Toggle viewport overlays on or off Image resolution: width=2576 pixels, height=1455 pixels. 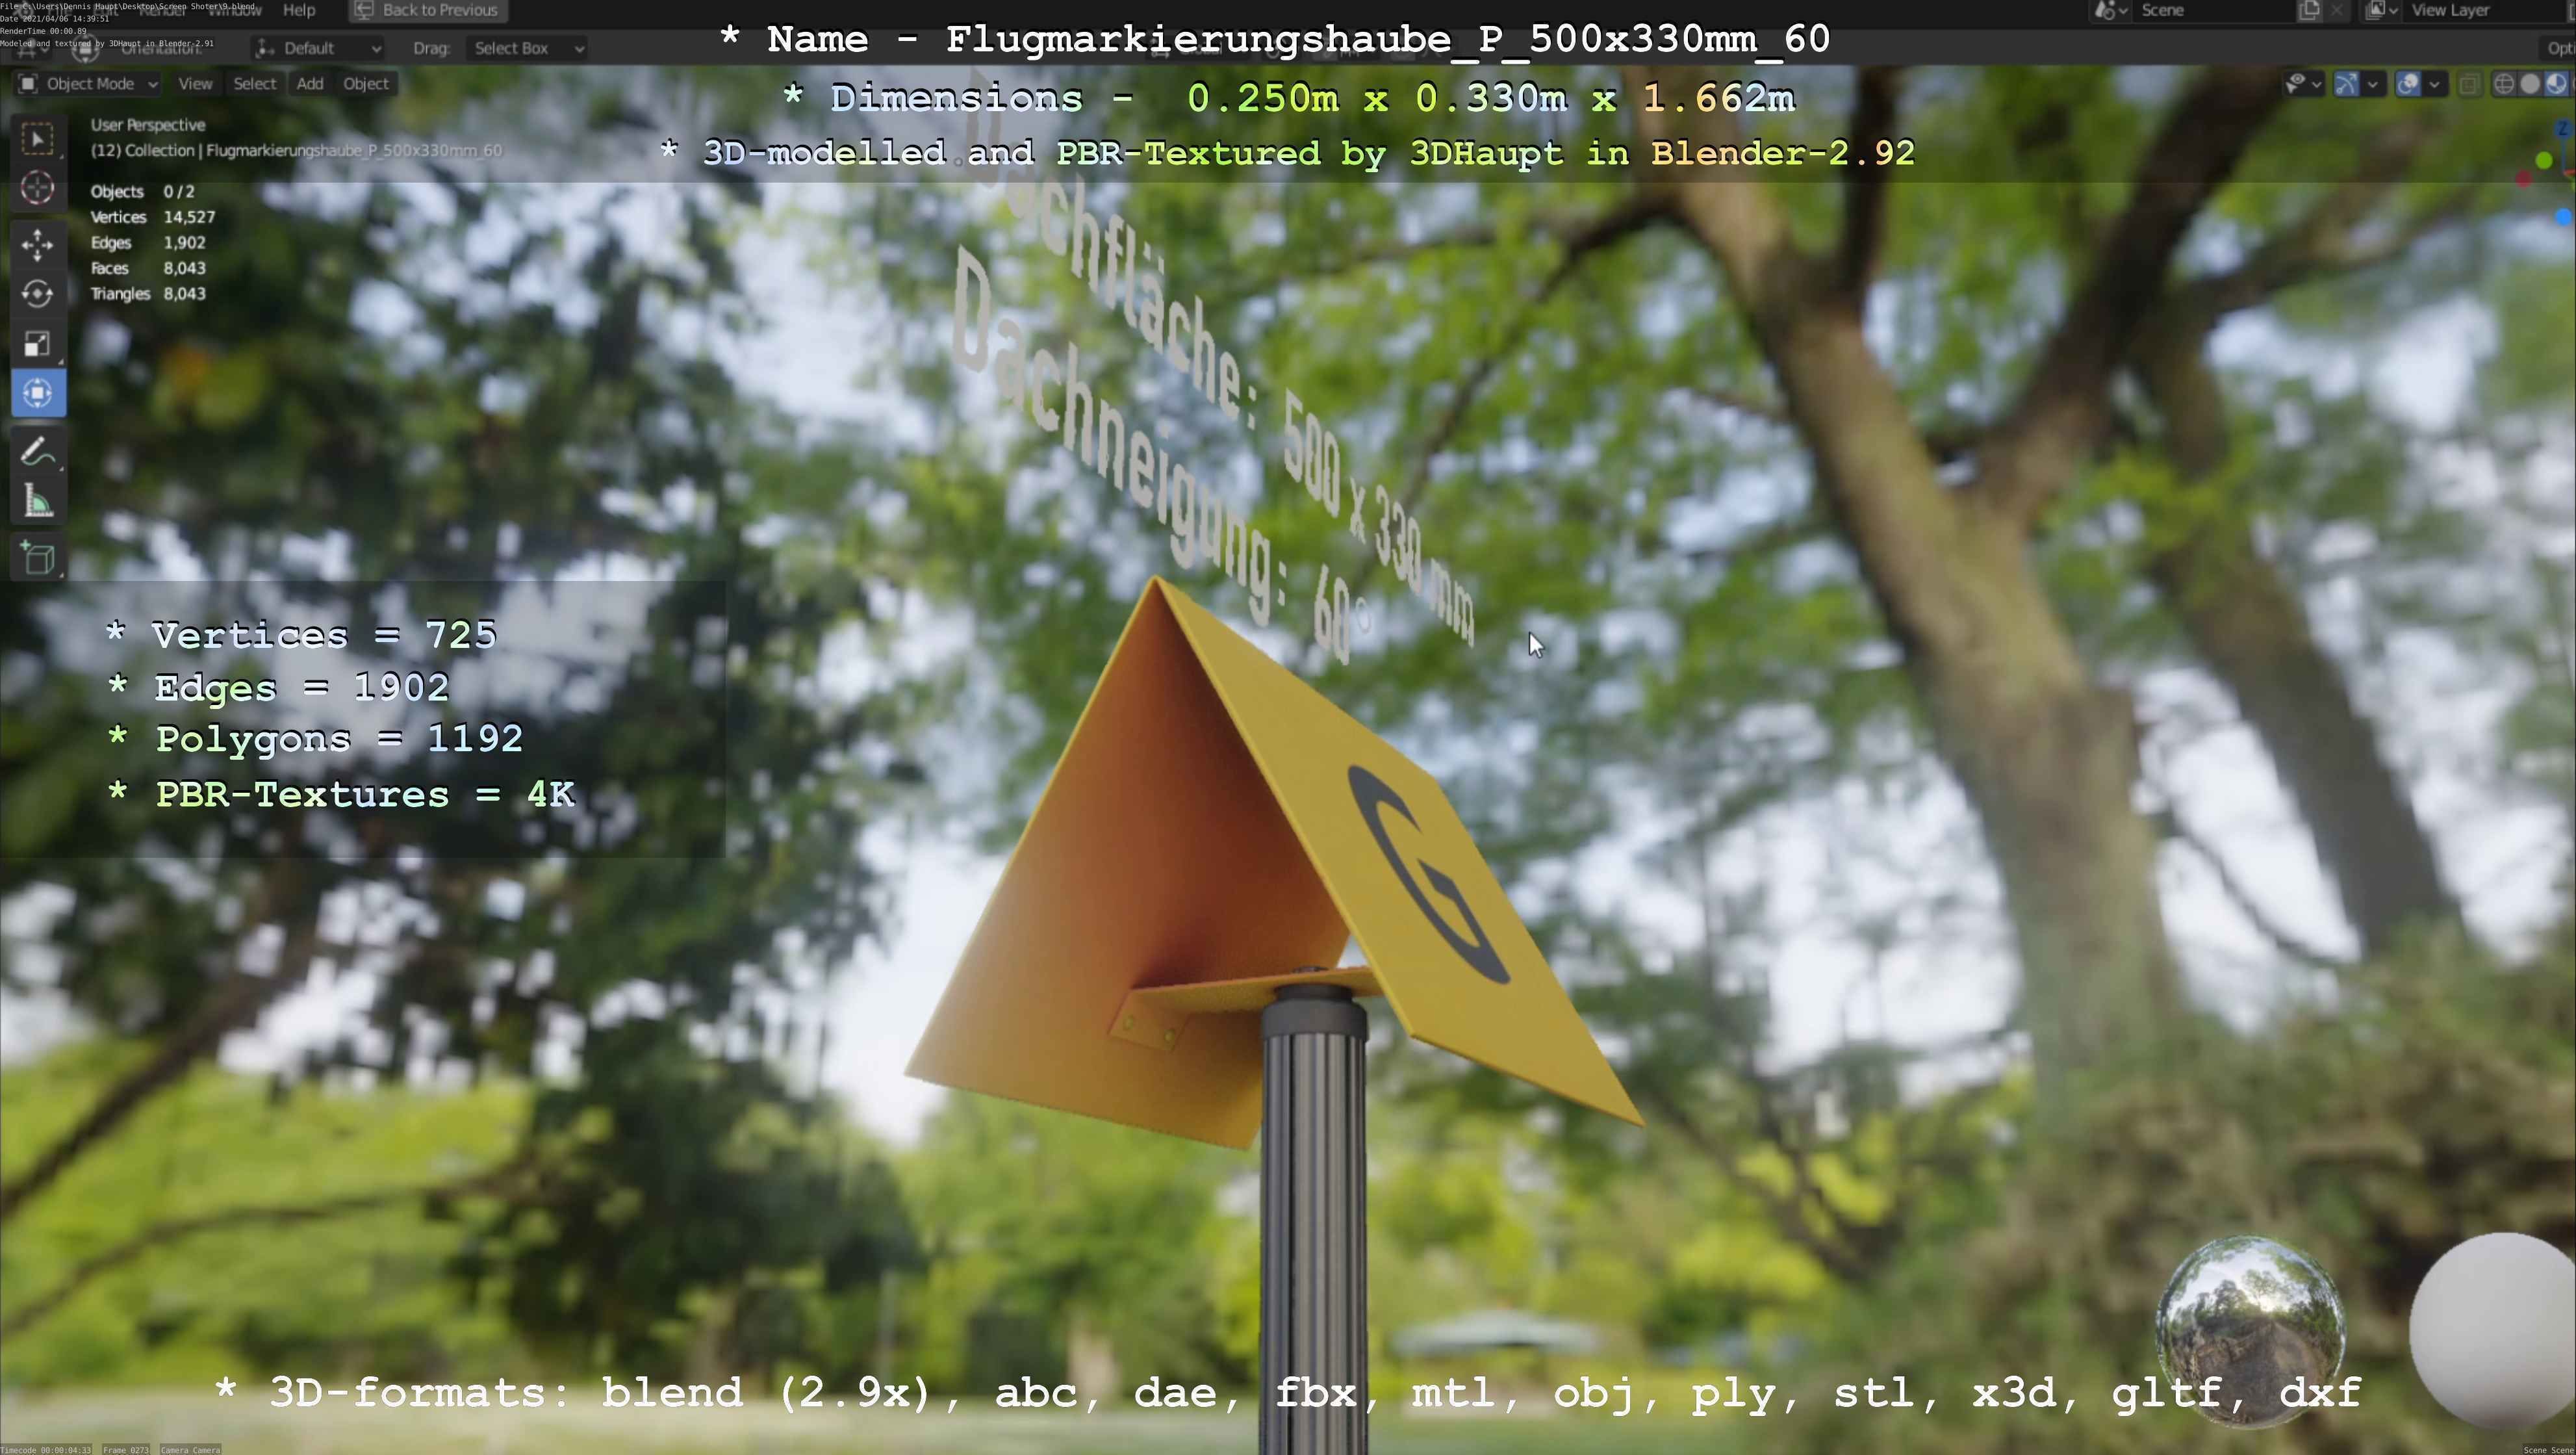click(2408, 84)
